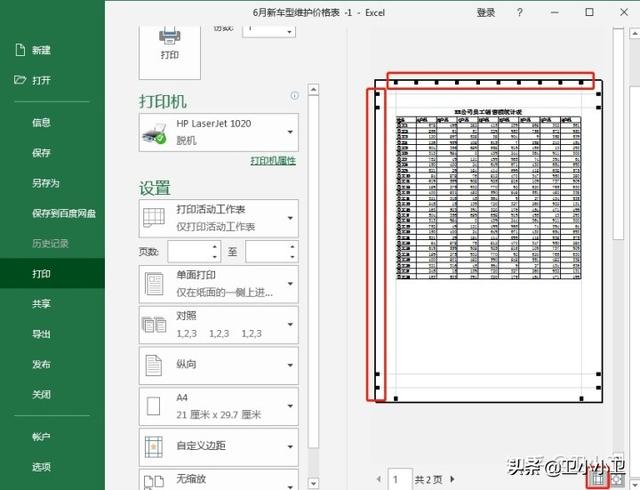This screenshot has width=640, height=490.
Task: Click the current page number field
Action: click(x=400, y=479)
